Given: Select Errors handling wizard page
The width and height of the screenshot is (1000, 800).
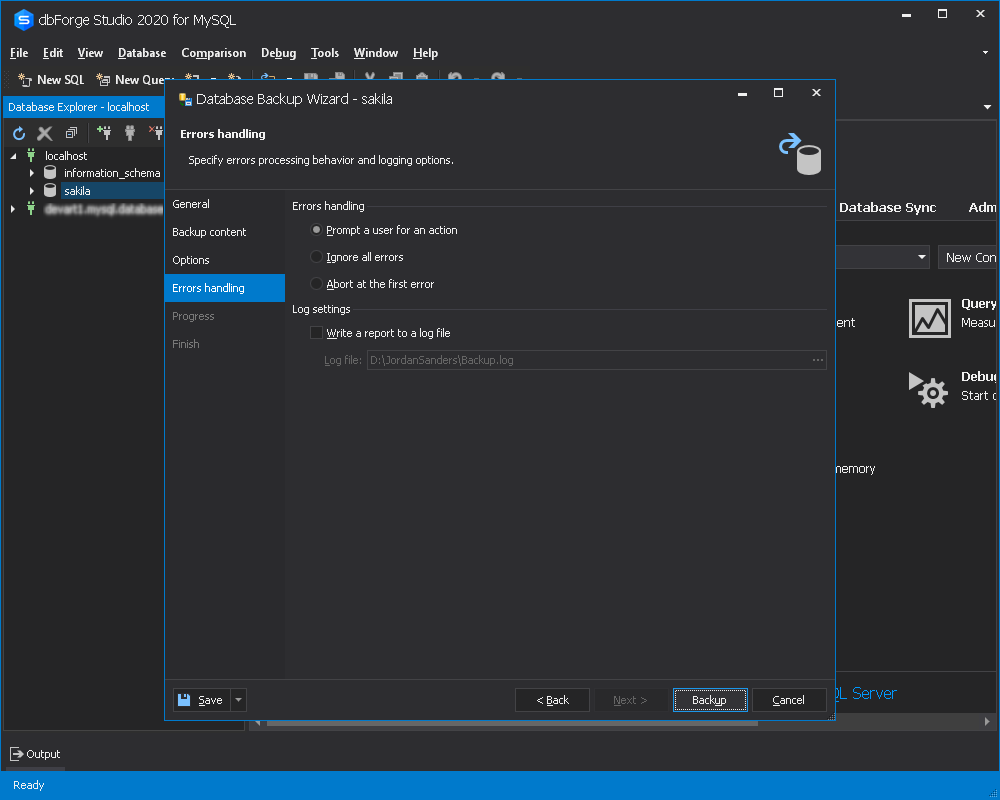Looking at the screenshot, I should 224,288.
